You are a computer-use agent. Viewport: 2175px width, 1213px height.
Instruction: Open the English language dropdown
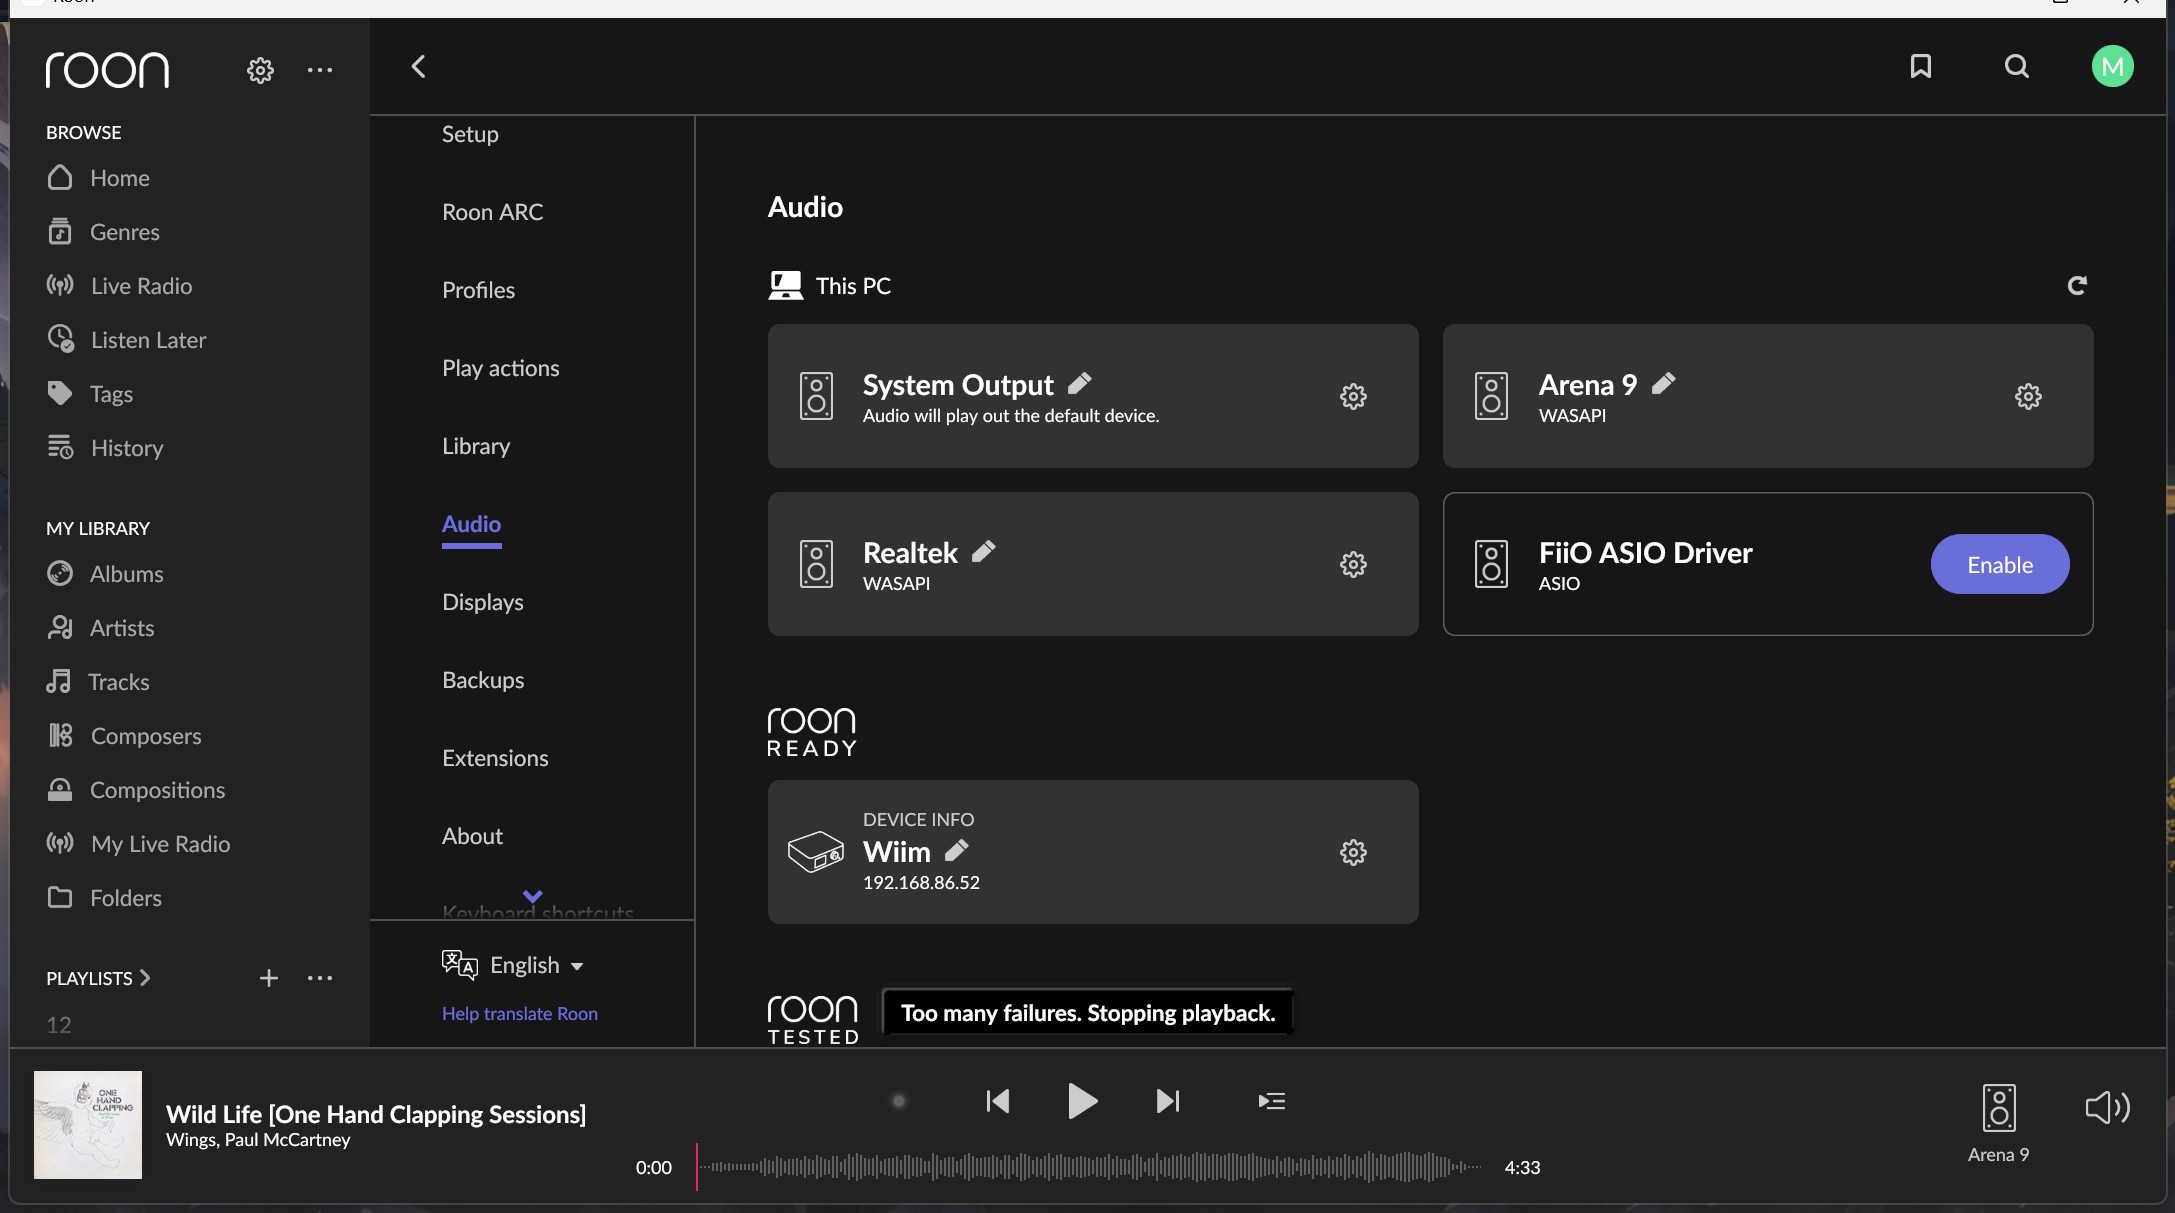point(513,965)
